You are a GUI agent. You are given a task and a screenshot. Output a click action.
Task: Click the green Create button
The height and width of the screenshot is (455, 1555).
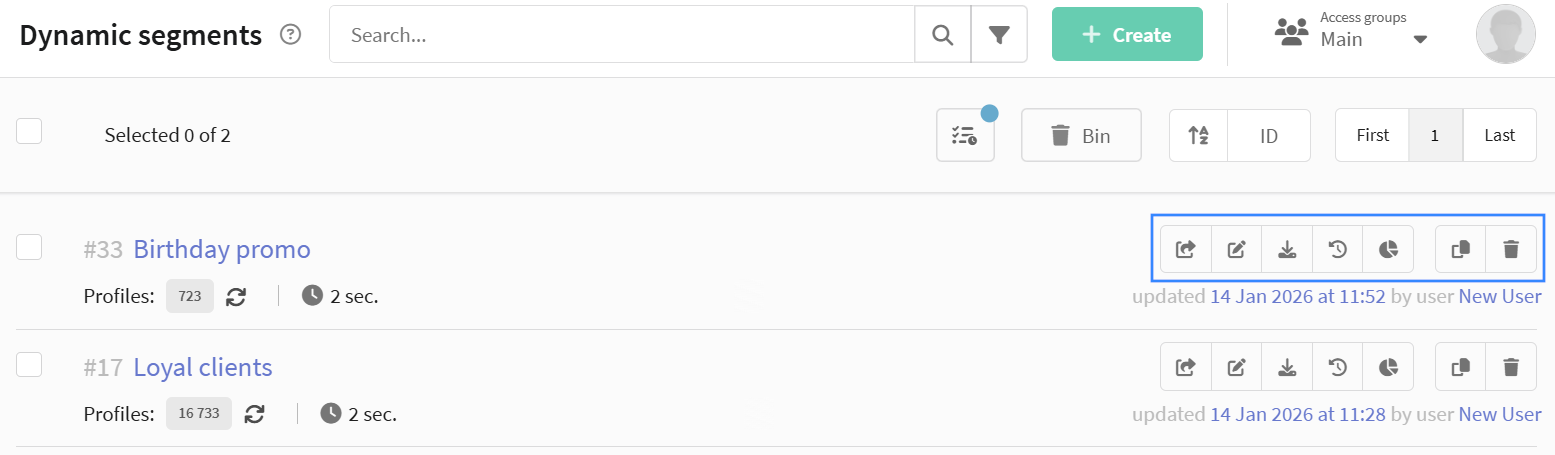click(x=1127, y=35)
